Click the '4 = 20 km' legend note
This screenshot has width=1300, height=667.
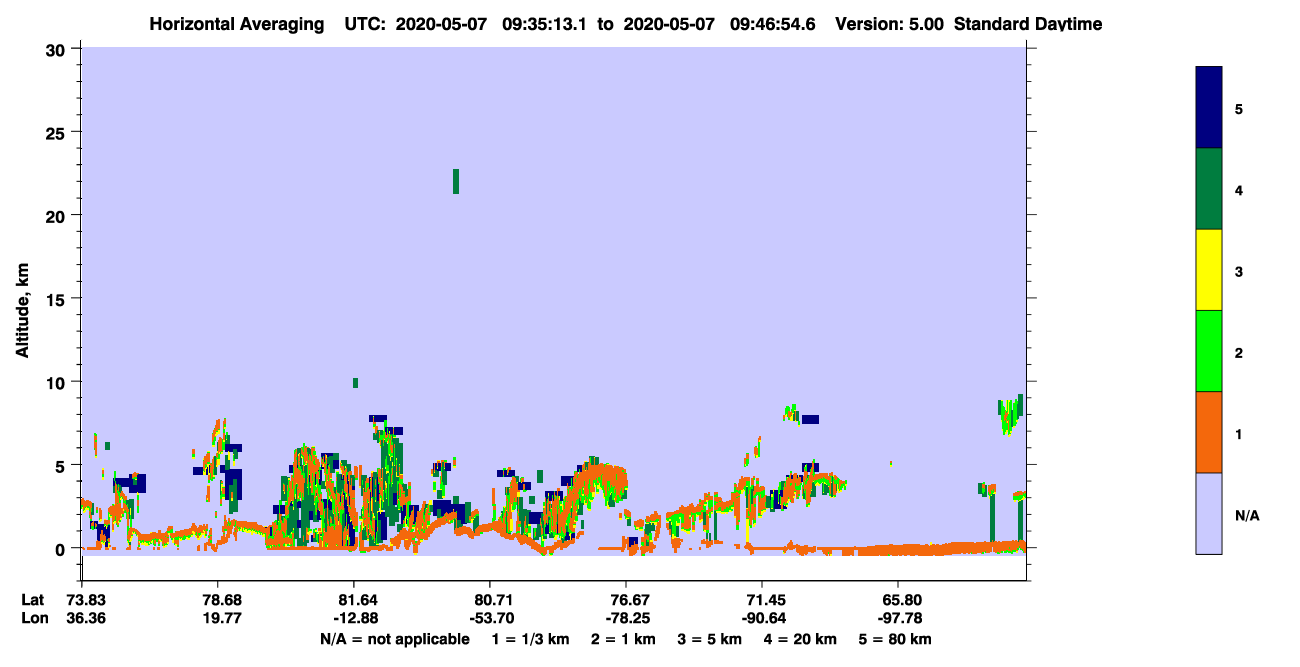click(802, 639)
